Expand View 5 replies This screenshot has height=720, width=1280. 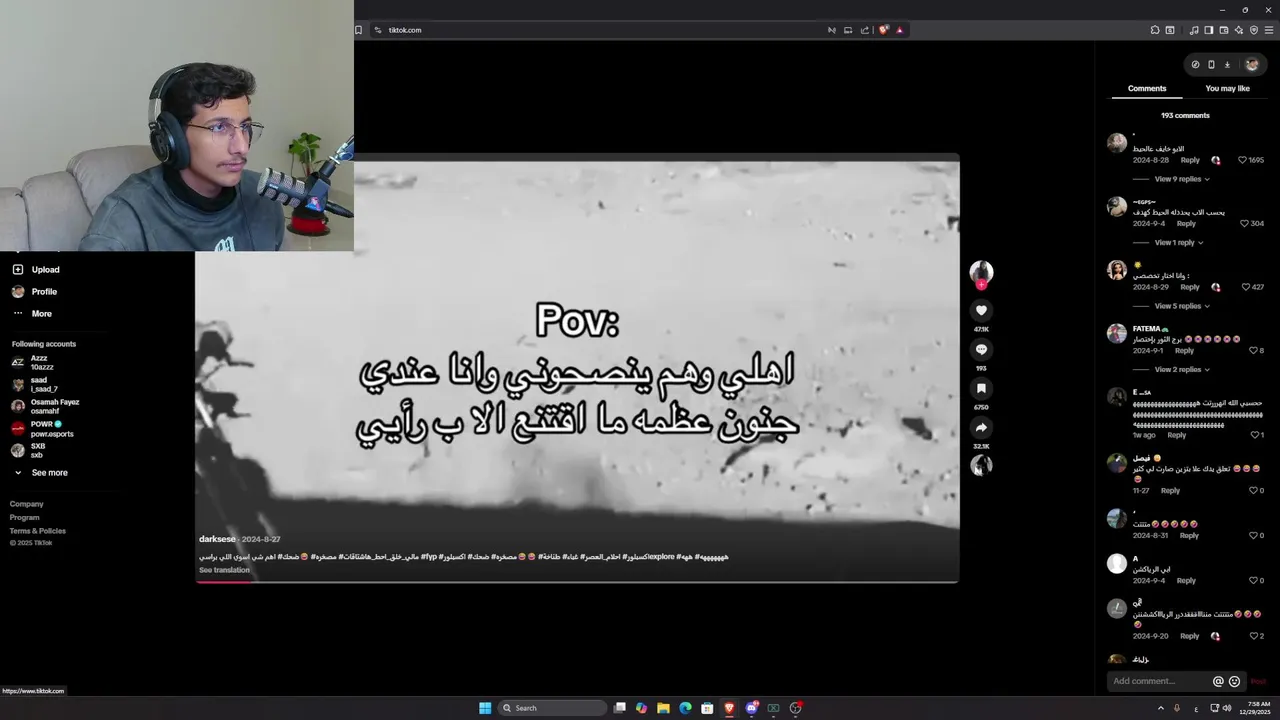tap(1182, 306)
